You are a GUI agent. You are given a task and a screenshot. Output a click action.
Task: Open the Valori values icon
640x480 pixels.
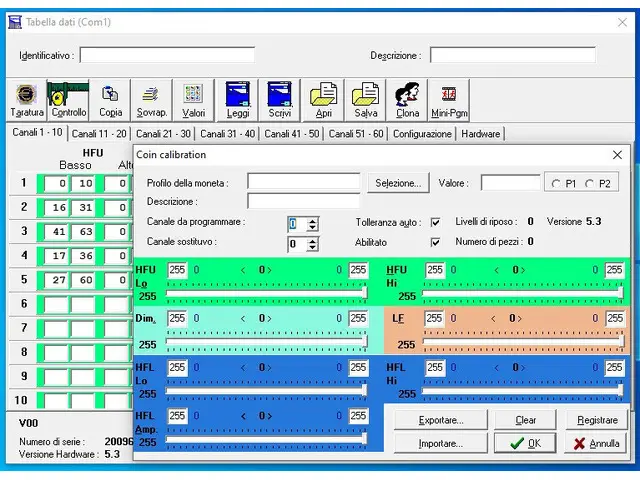(193, 100)
